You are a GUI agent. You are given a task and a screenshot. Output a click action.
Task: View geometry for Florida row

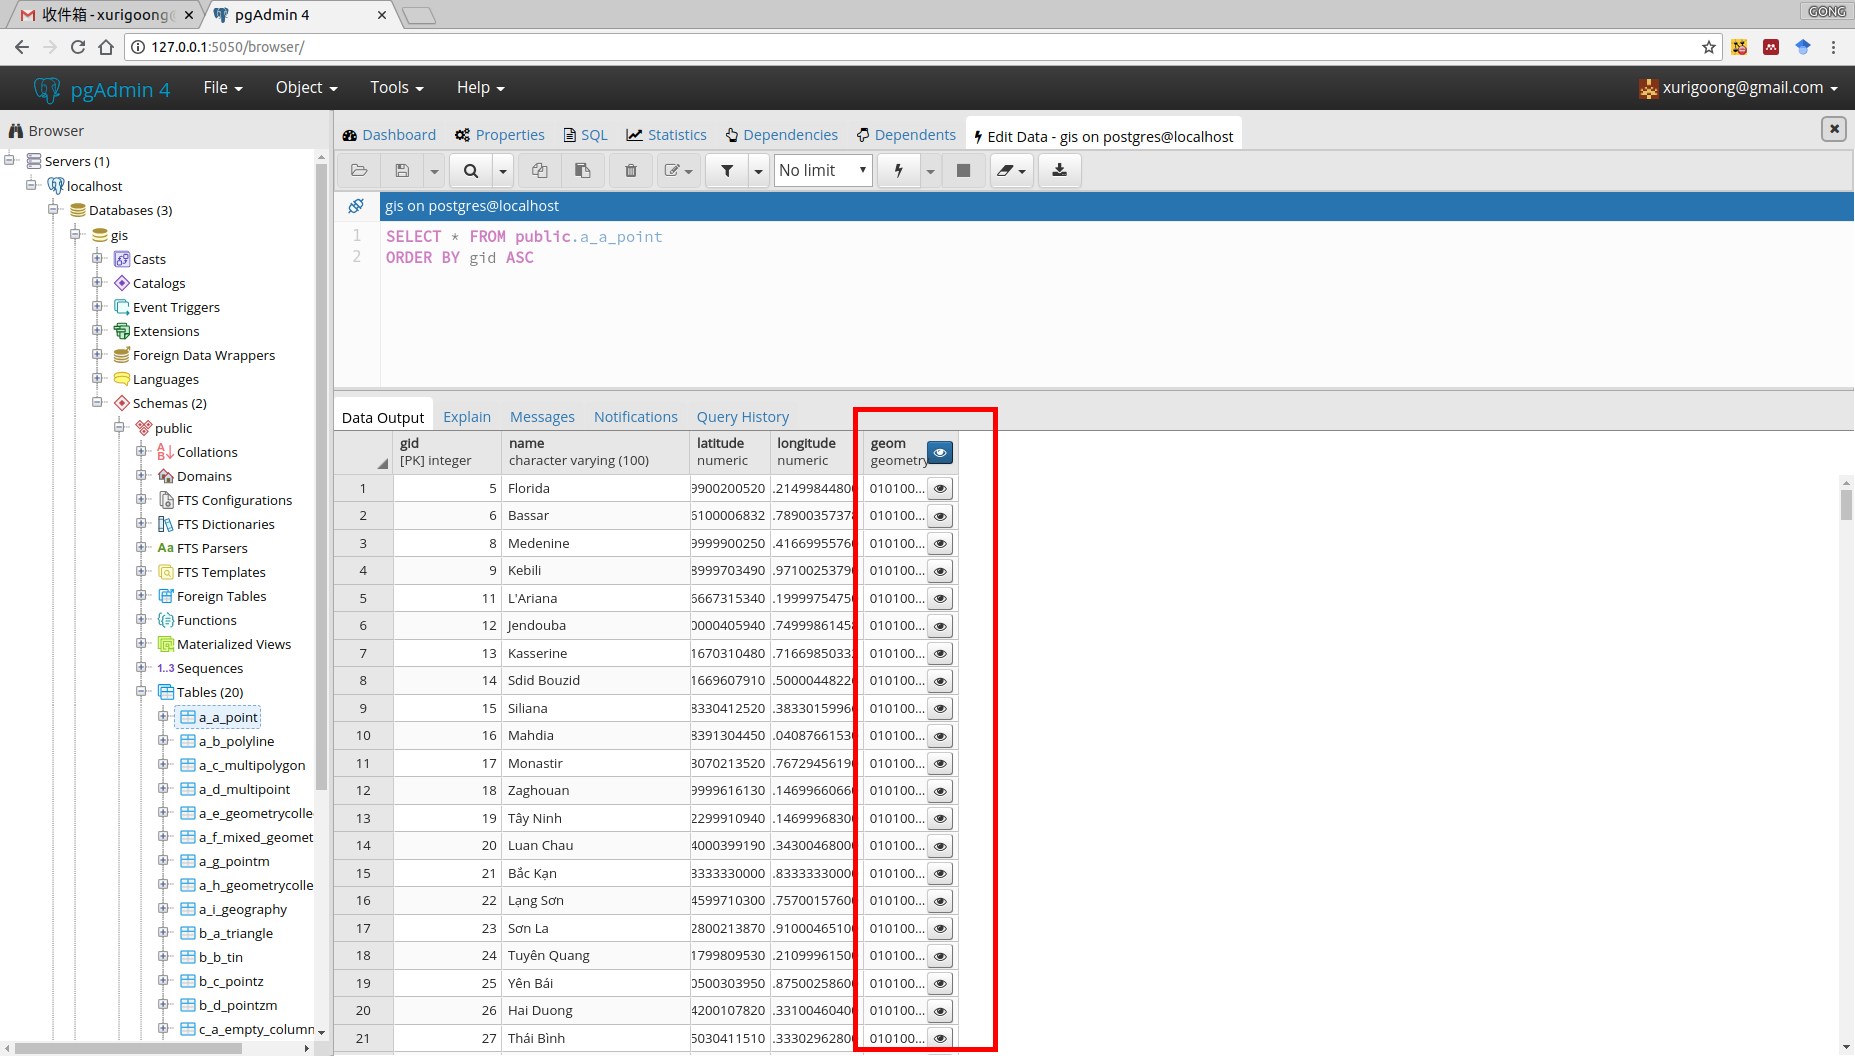940,489
